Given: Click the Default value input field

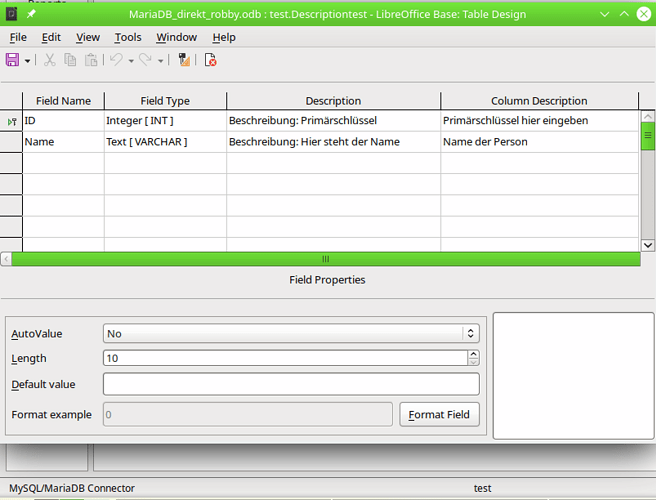Looking at the screenshot, I should click(x=291, y=384).
